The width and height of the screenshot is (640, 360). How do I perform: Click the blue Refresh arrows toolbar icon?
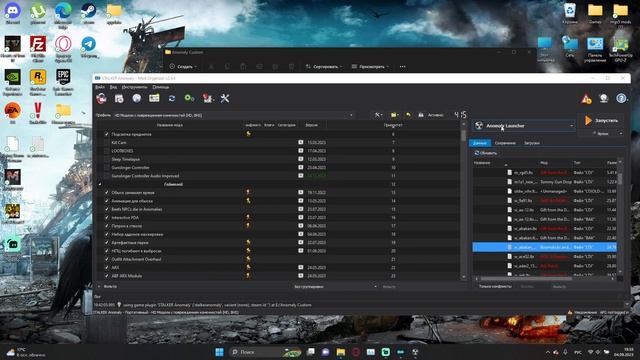tap(172, 98)
